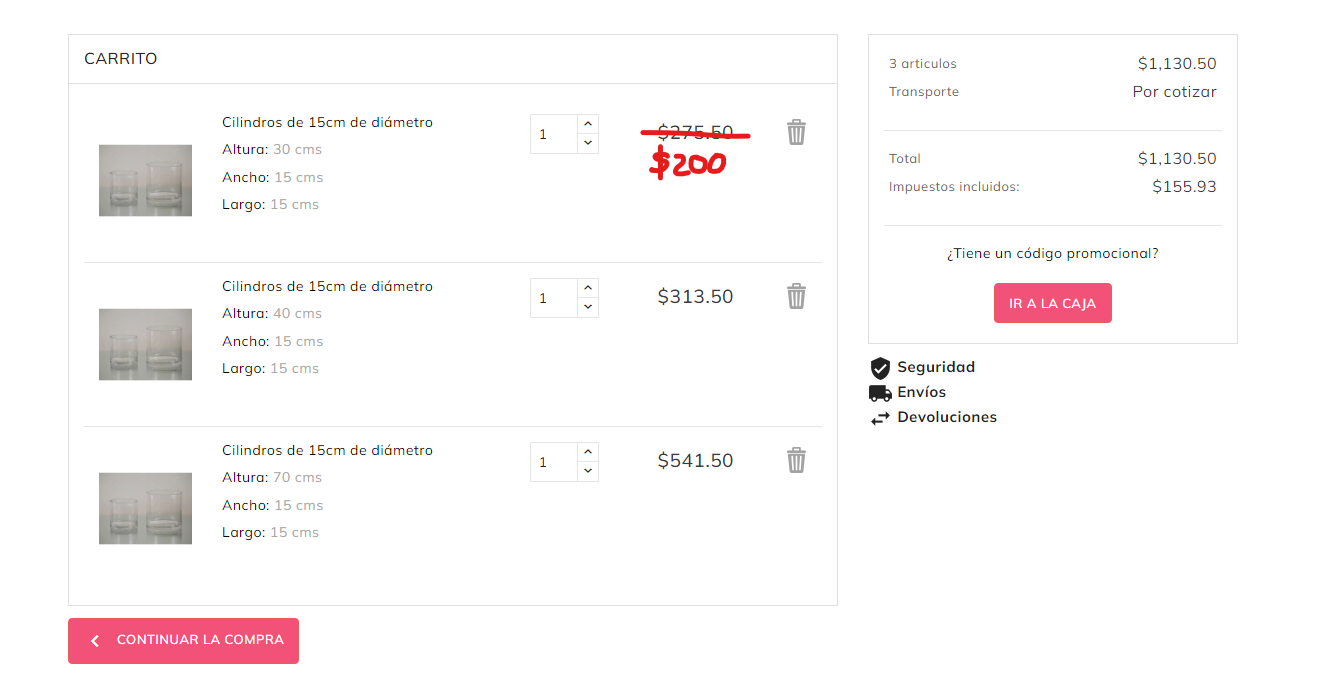The image size is (1344, 691).
Task: Increase quantity of 70 cms cylinder
Action: point(588,452)
